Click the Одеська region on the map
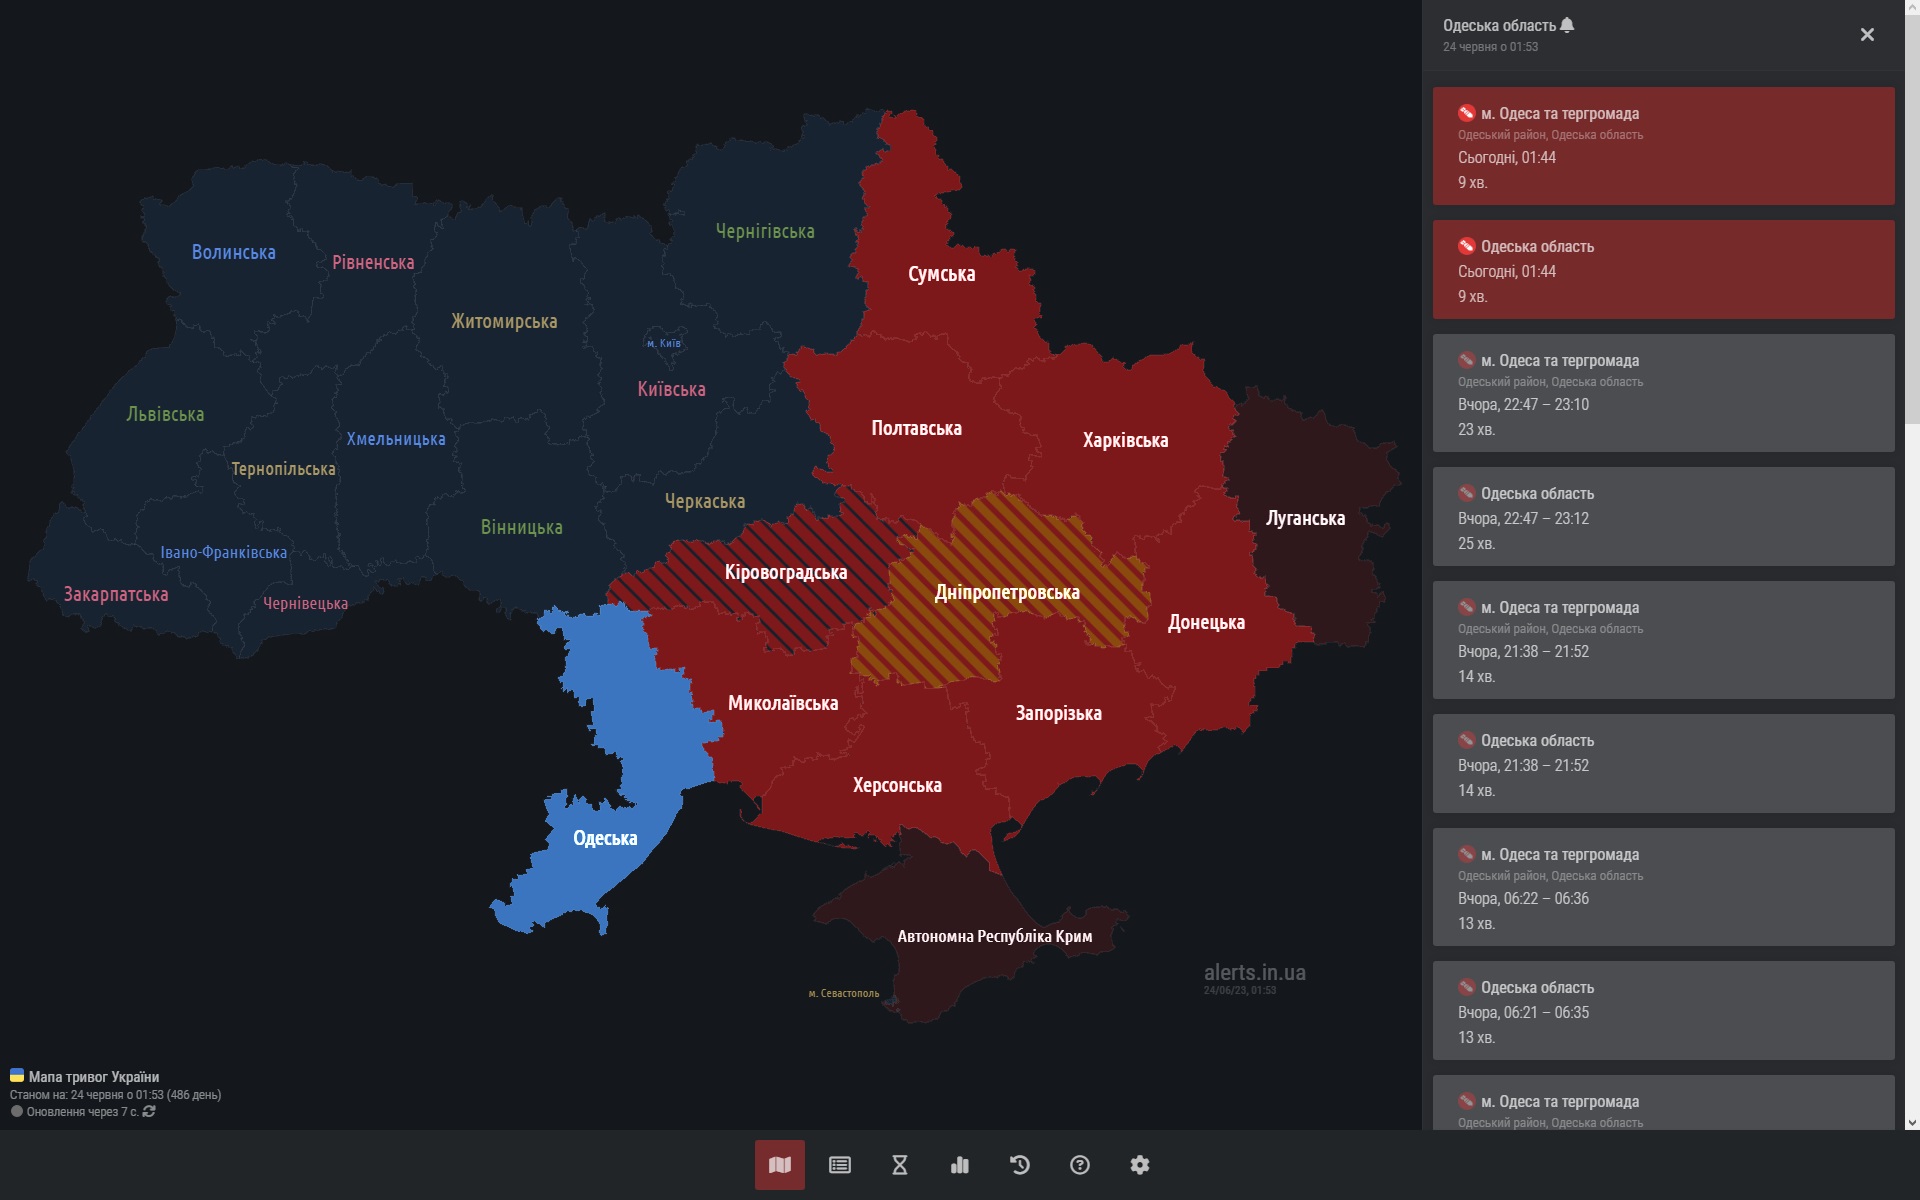The image size is (1920, 1200). (604, 838)
